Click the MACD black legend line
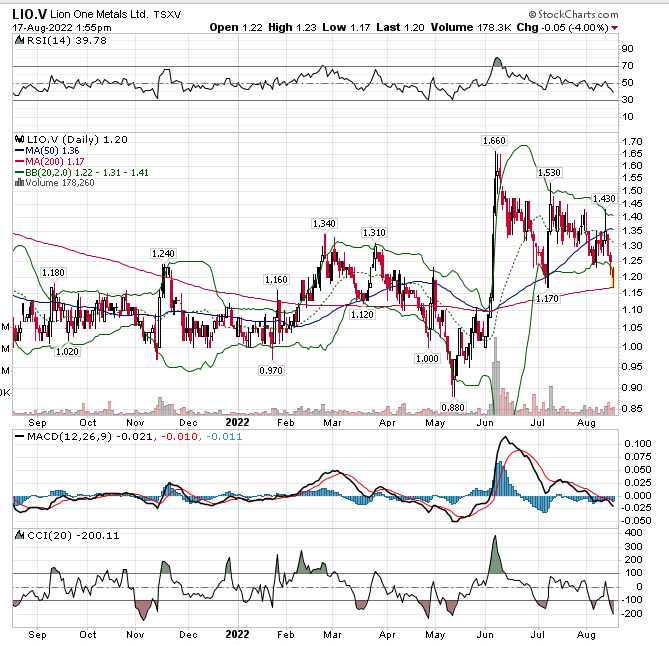Viewport: 669px width, 646px height. pos(19,436)
